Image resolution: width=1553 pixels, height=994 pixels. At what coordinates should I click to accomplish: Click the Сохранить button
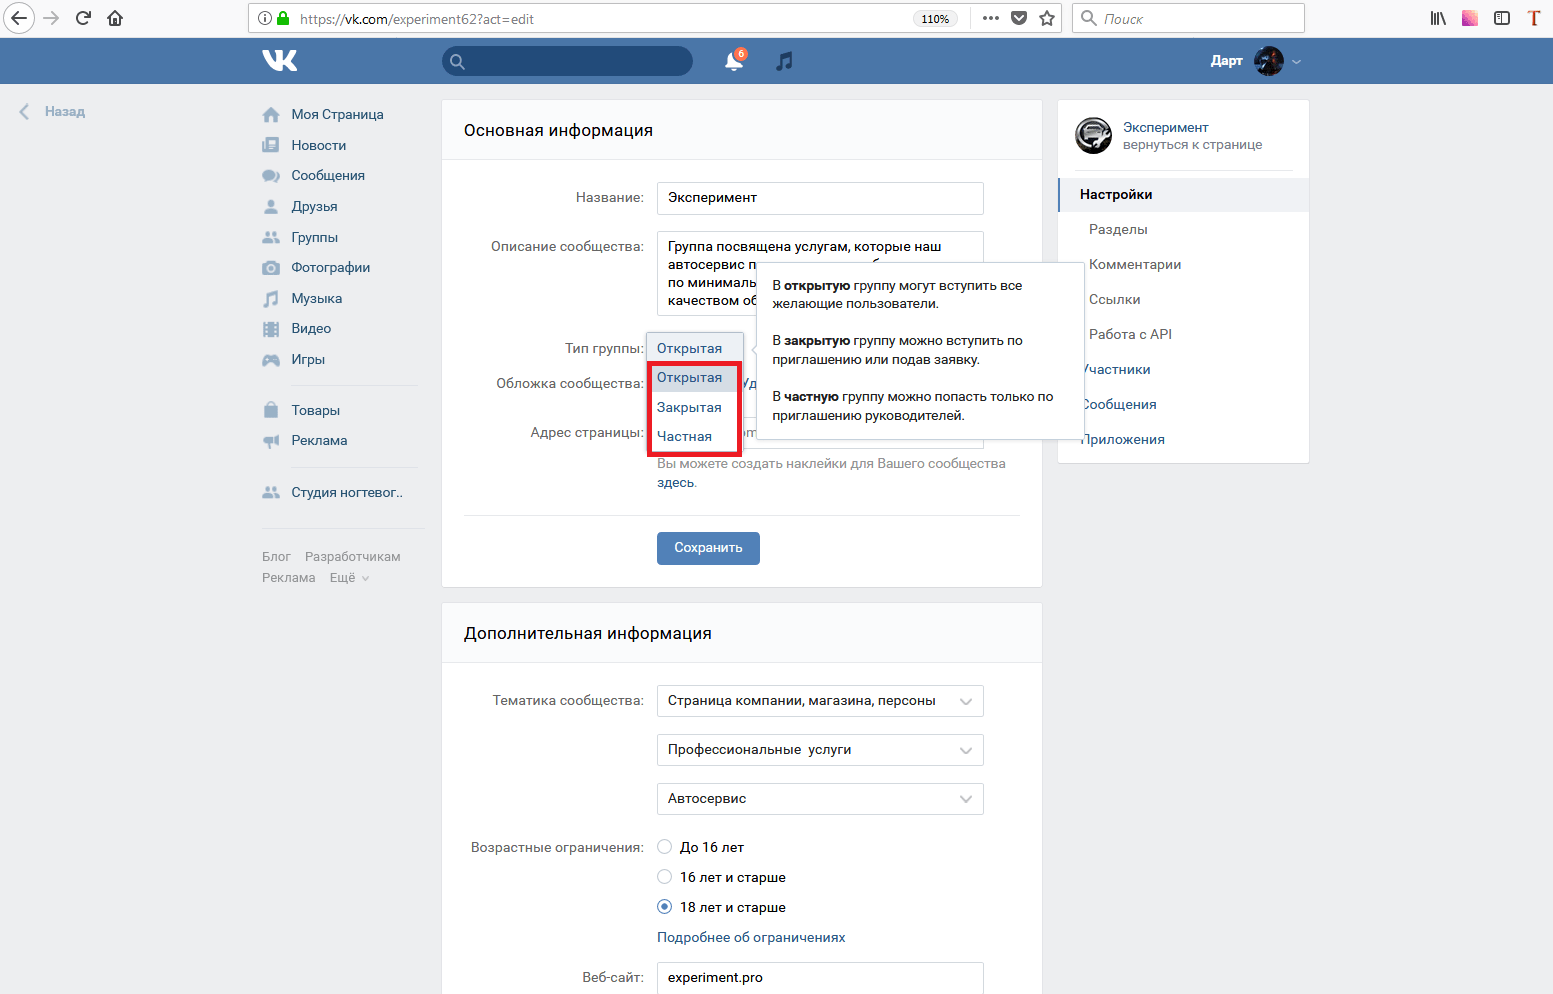click(708, 548)
